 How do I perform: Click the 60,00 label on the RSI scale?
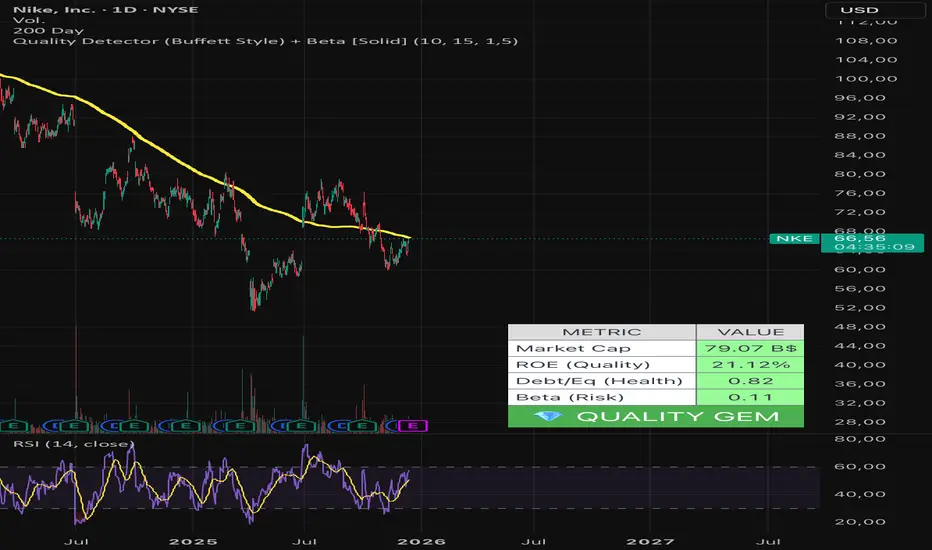tap(860, 466)
